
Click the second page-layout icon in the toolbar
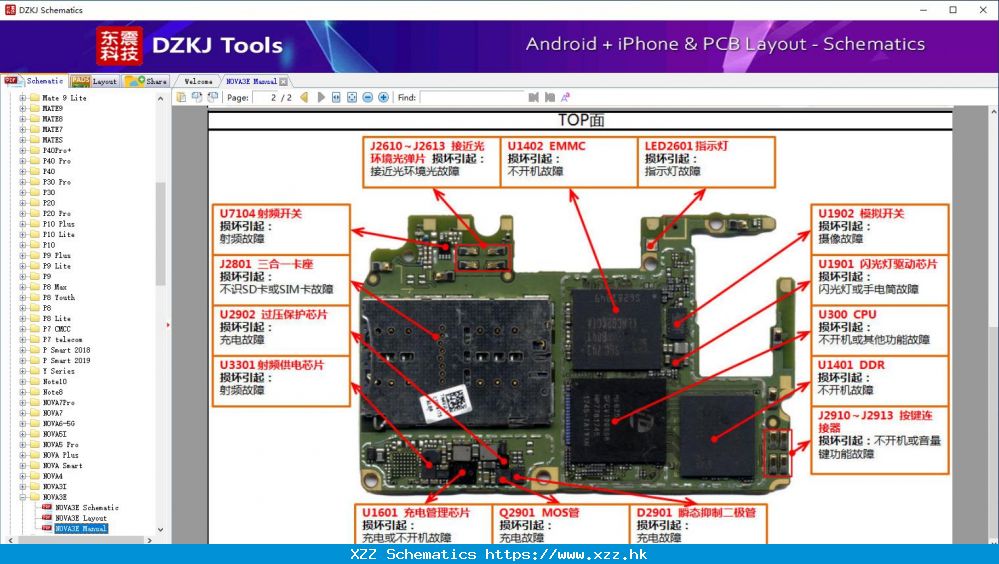[197, 97]
